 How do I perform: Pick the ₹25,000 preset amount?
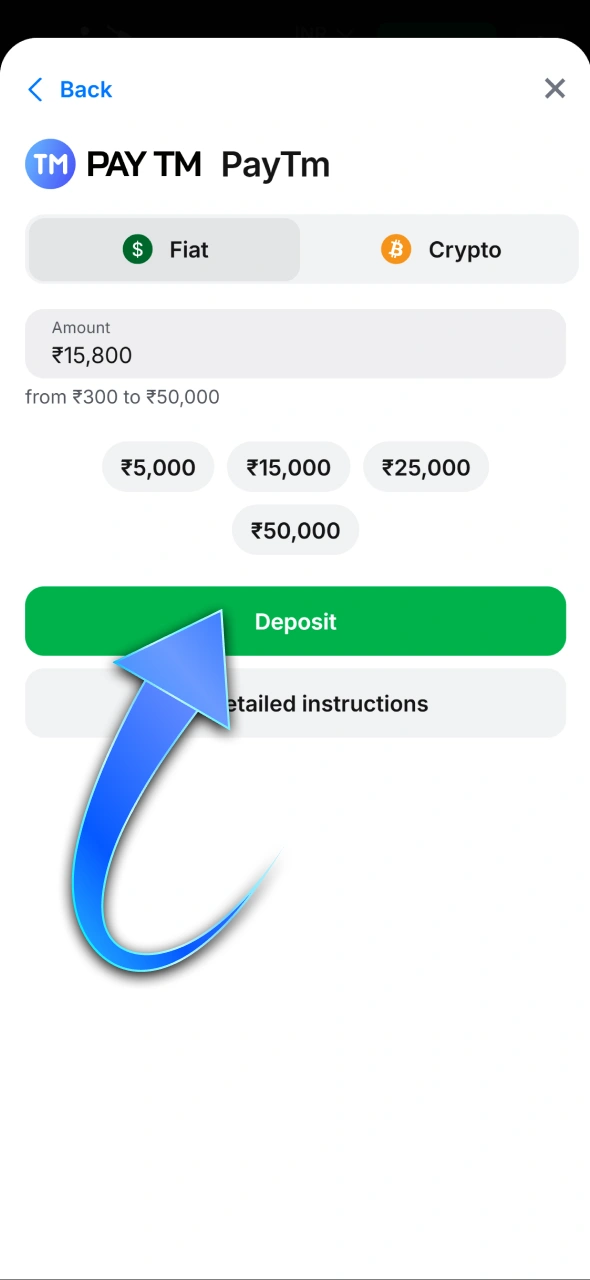click(x=426, y=467)
